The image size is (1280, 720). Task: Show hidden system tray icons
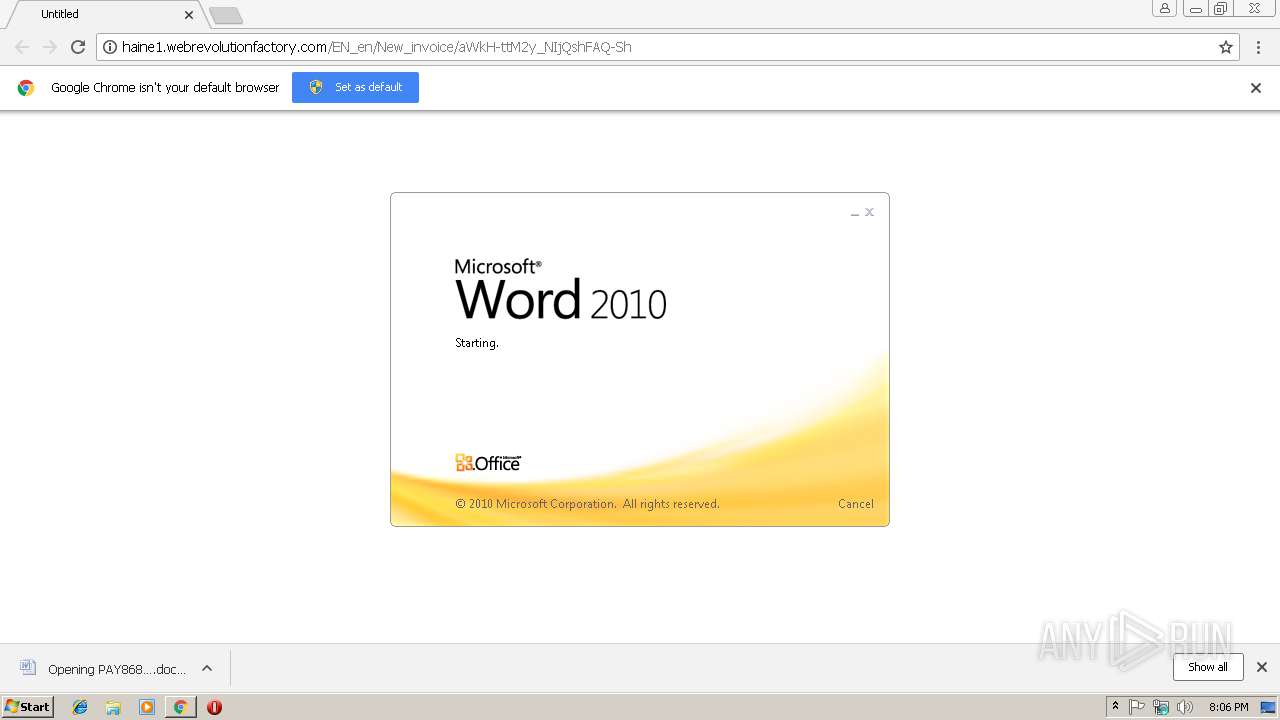[x=1115, y=707]
